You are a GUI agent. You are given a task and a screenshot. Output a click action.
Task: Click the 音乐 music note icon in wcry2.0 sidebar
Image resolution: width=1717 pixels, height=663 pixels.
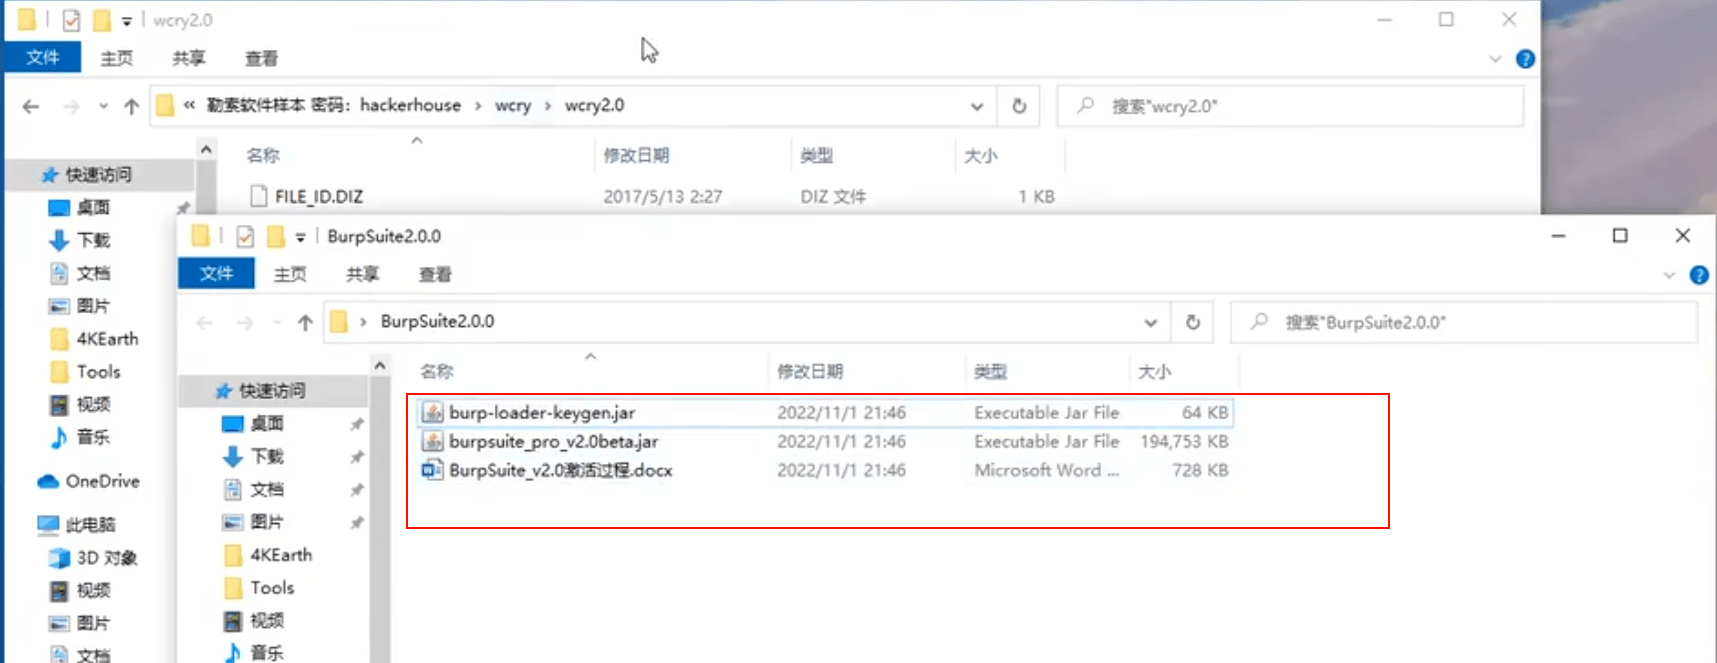59,437
